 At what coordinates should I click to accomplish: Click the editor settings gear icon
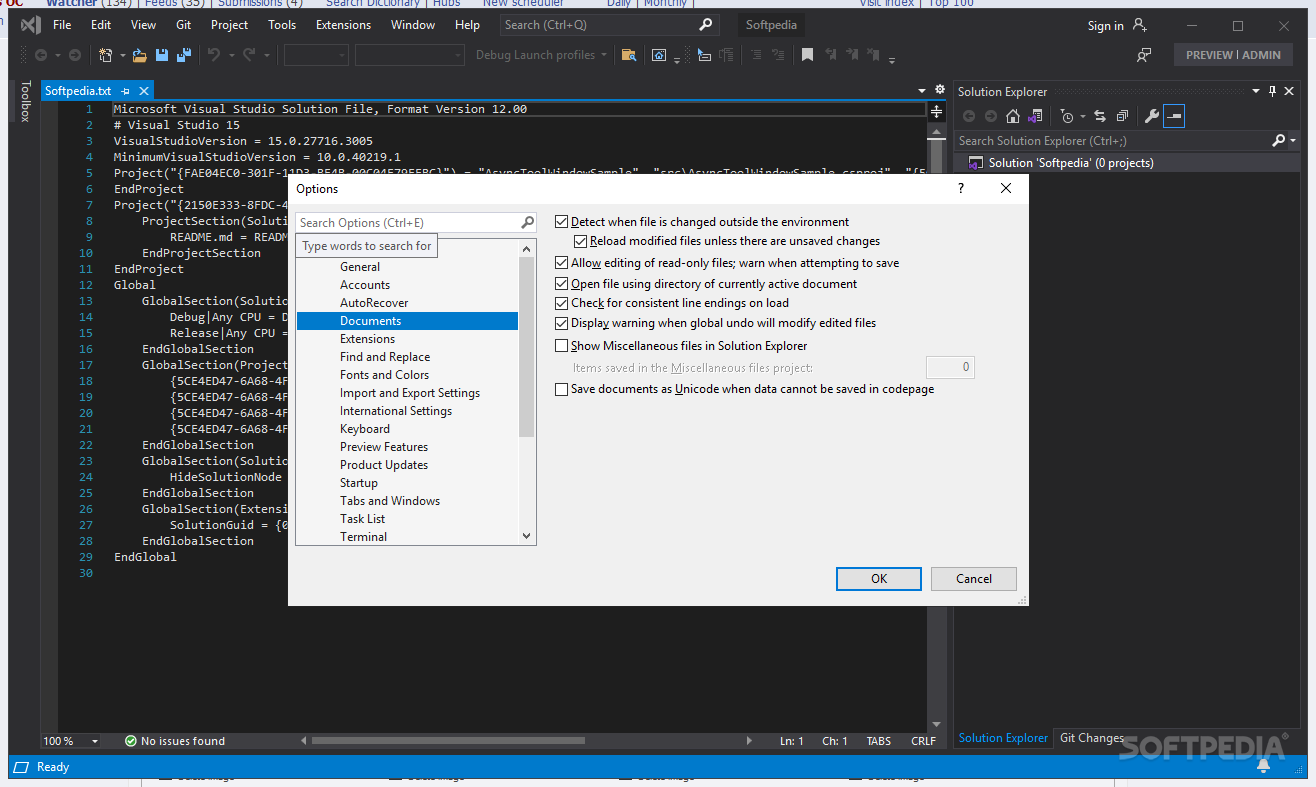coord(939,90)
